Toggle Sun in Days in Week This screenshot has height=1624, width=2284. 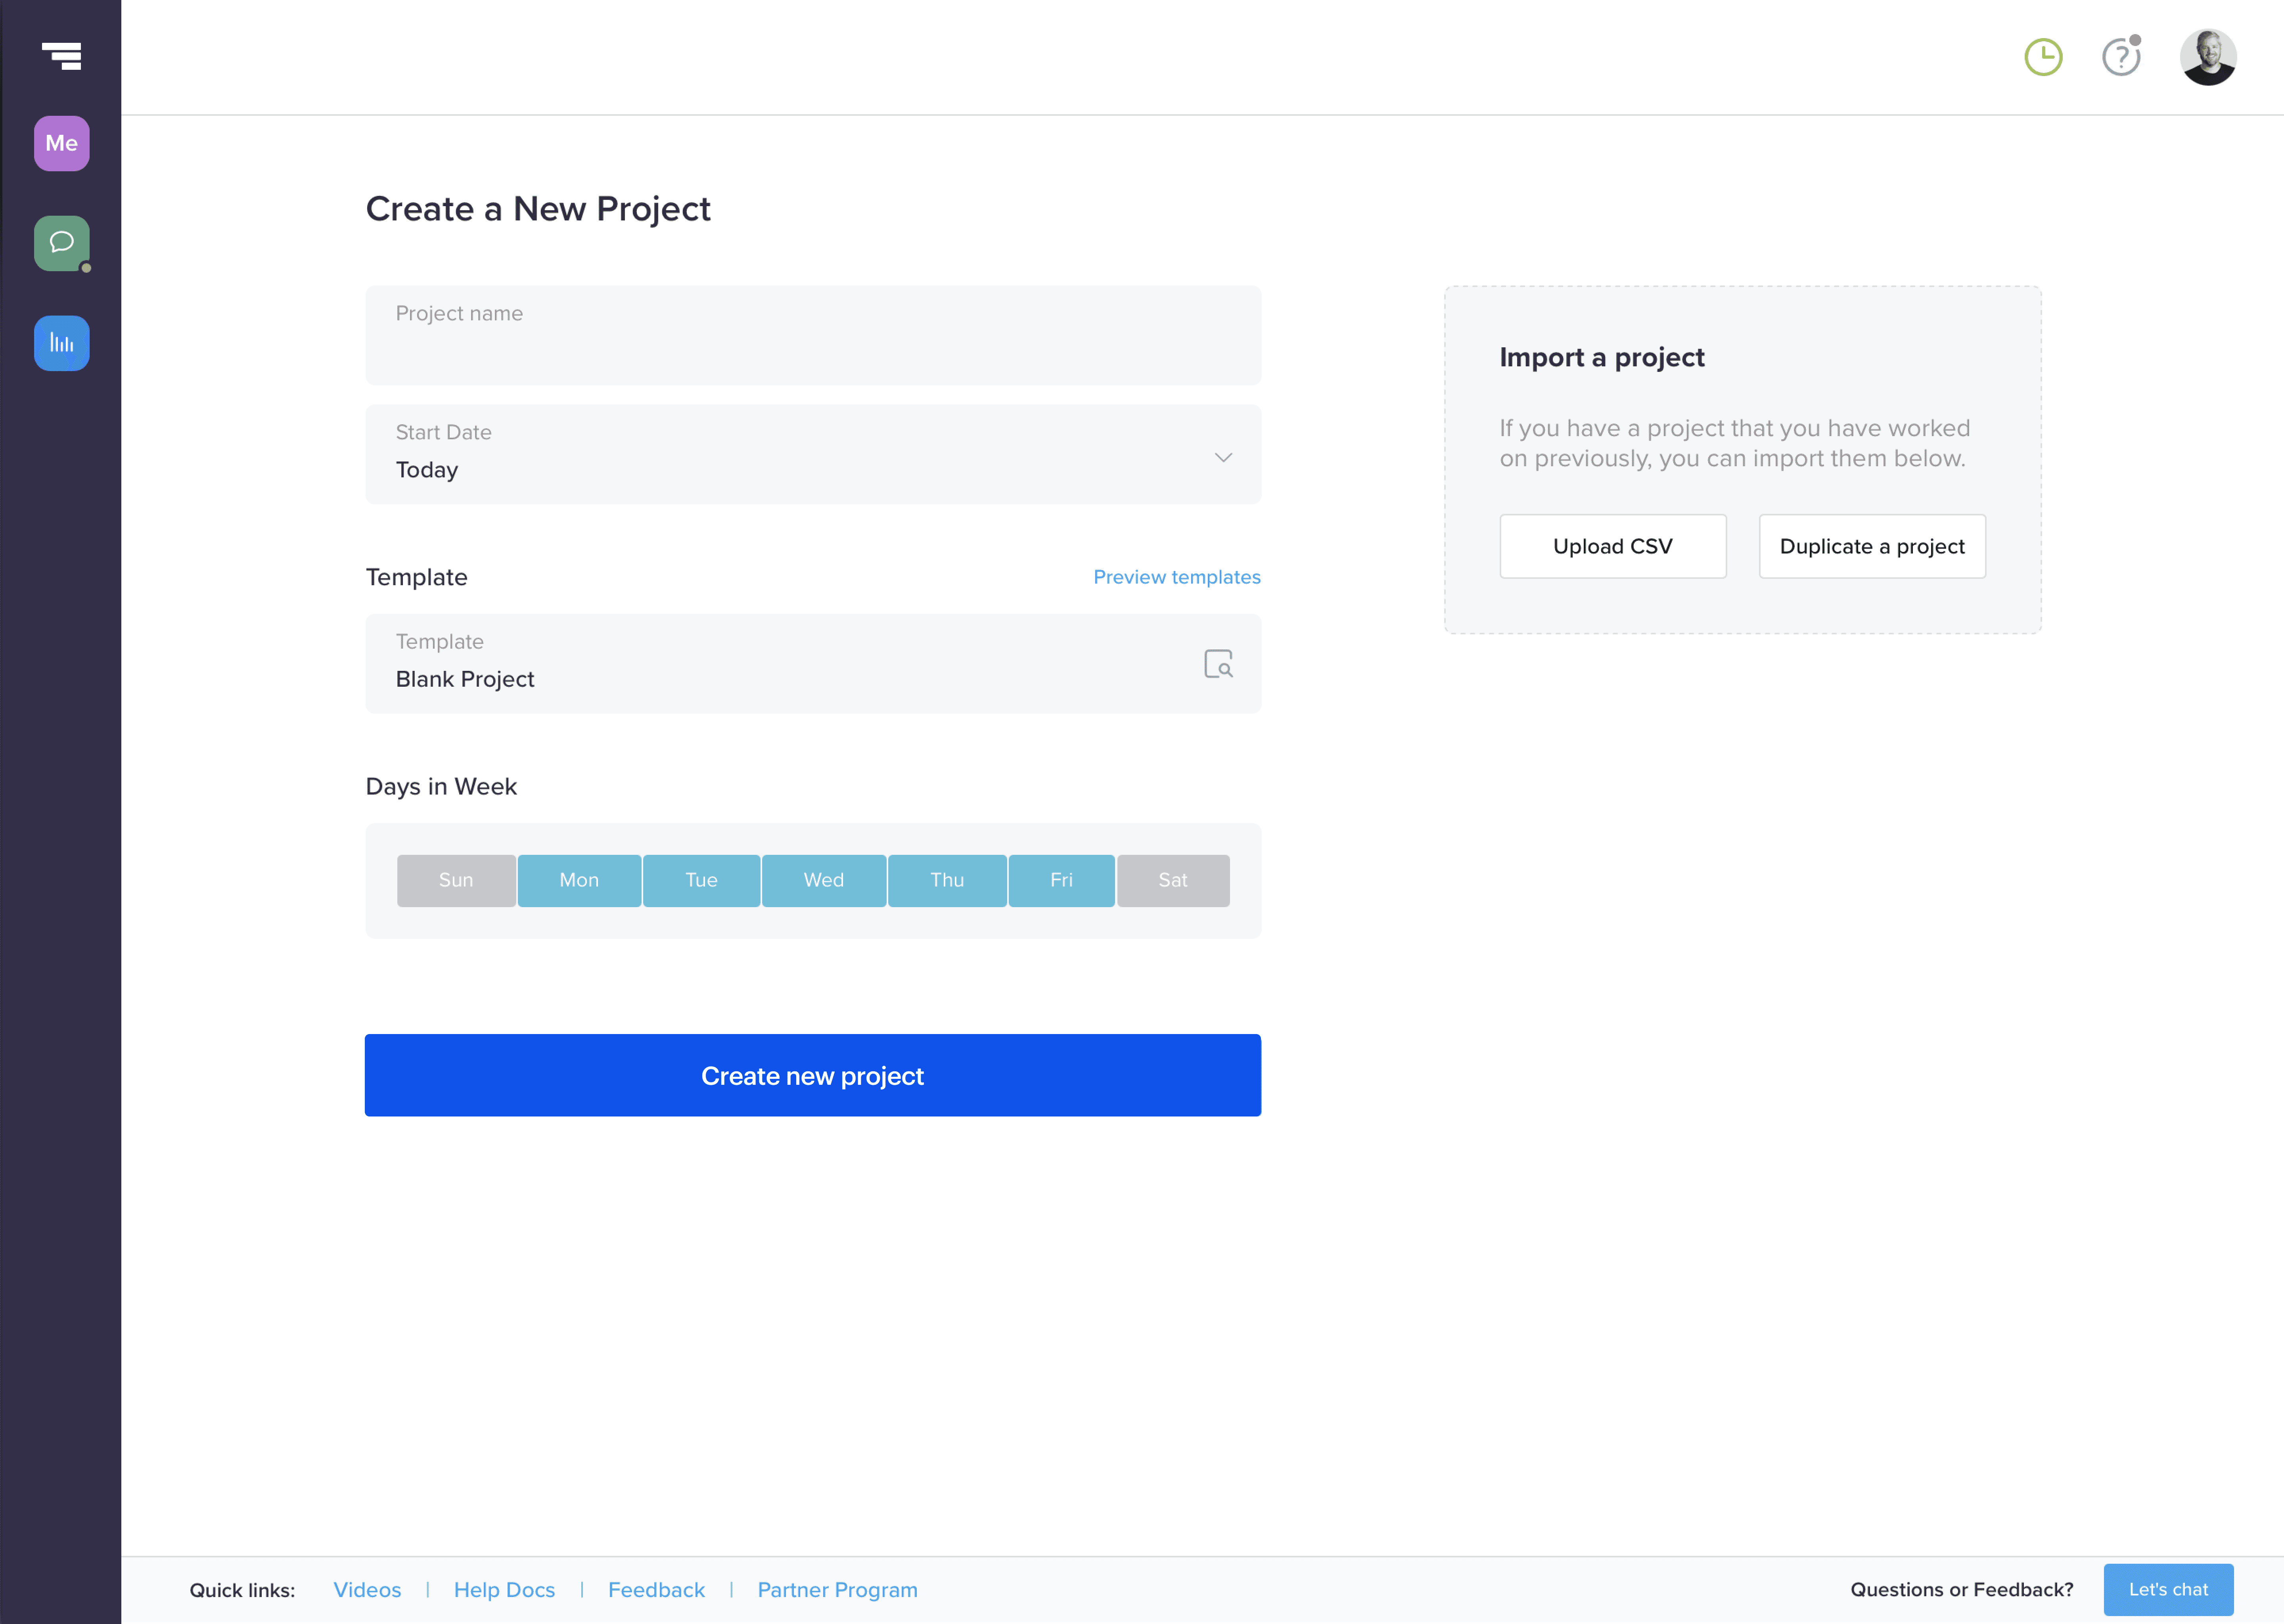456,880
